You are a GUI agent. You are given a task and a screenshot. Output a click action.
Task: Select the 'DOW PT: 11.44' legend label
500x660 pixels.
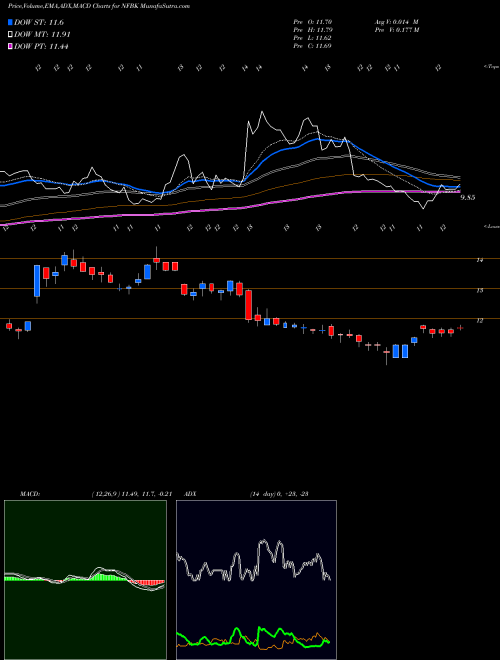click(41, 46)
